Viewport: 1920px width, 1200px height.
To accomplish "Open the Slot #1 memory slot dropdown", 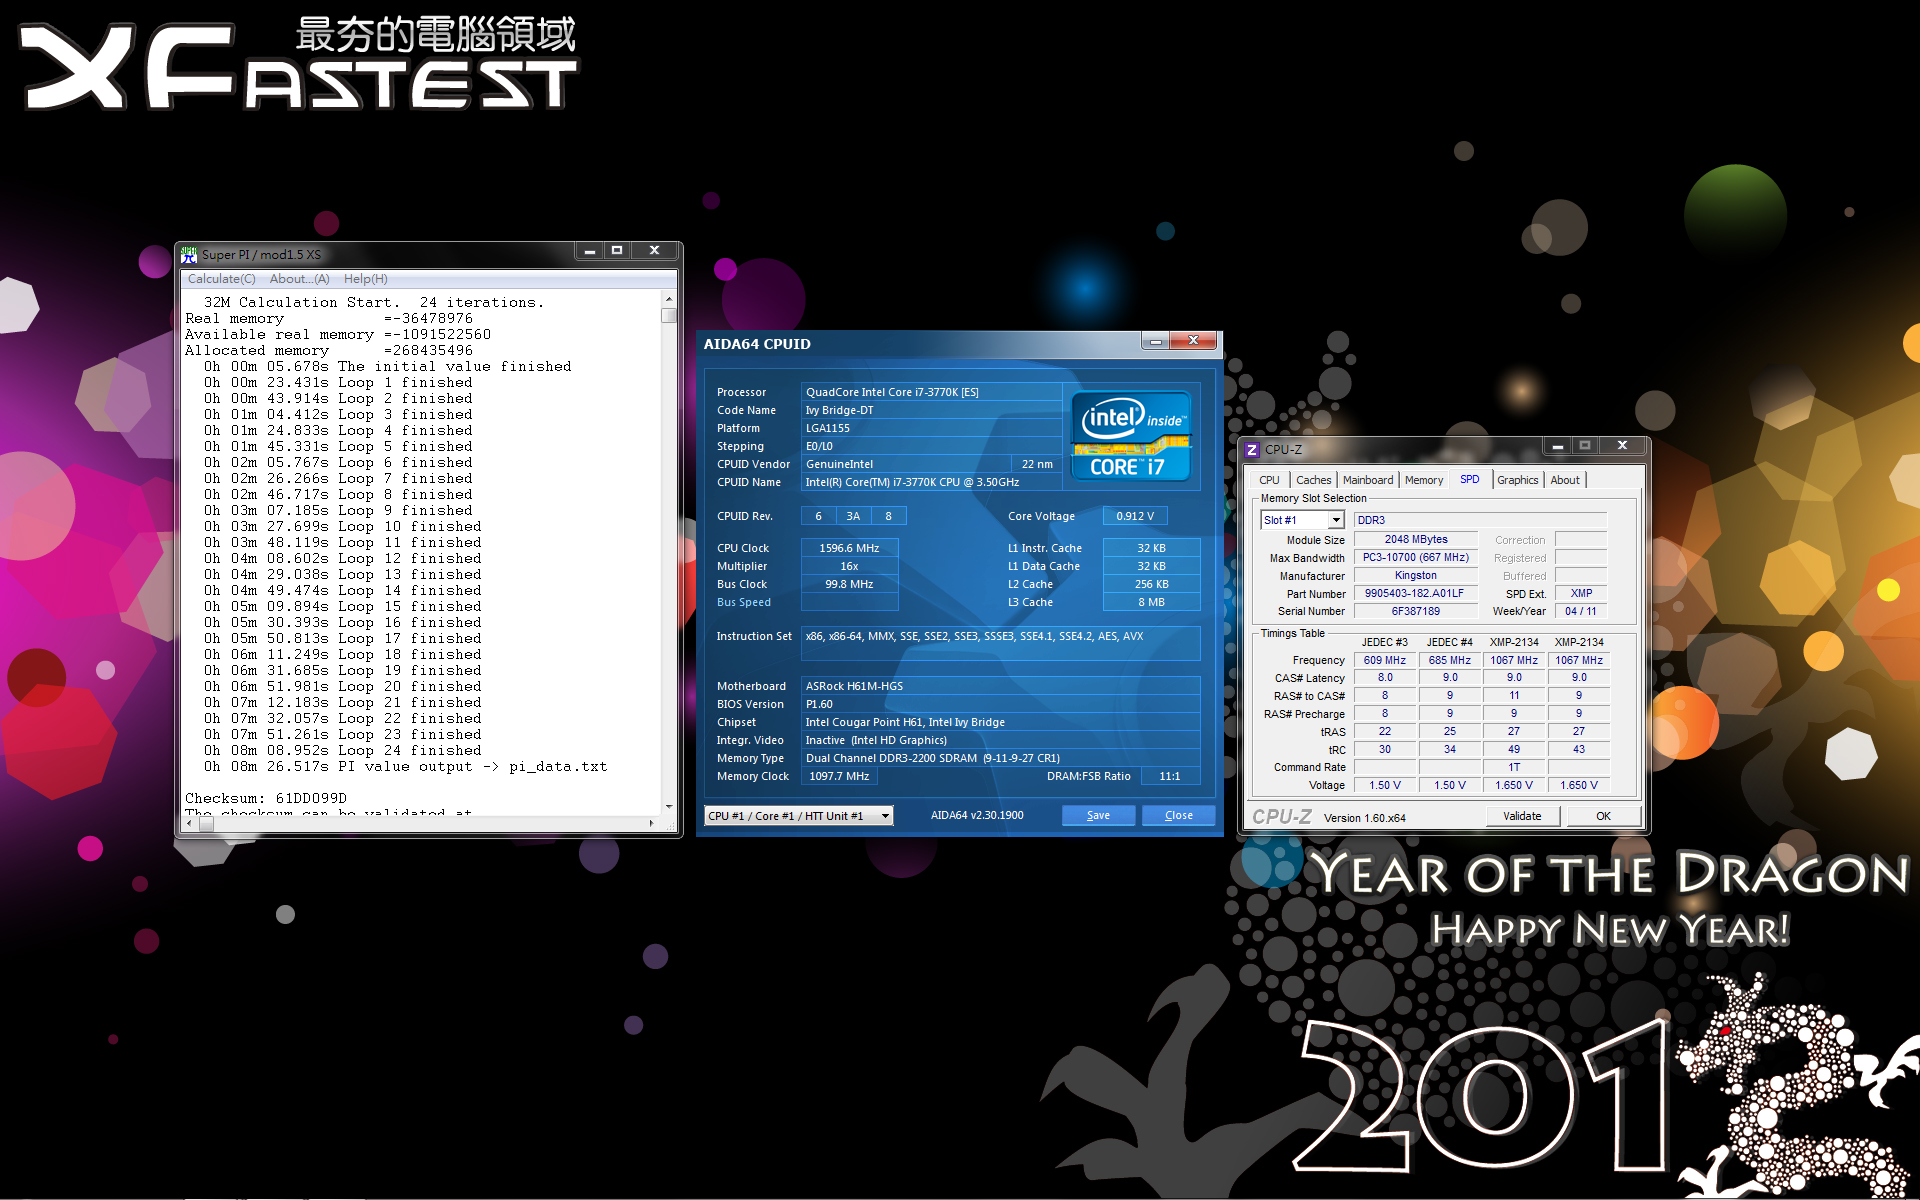I will click(1335, 520).
